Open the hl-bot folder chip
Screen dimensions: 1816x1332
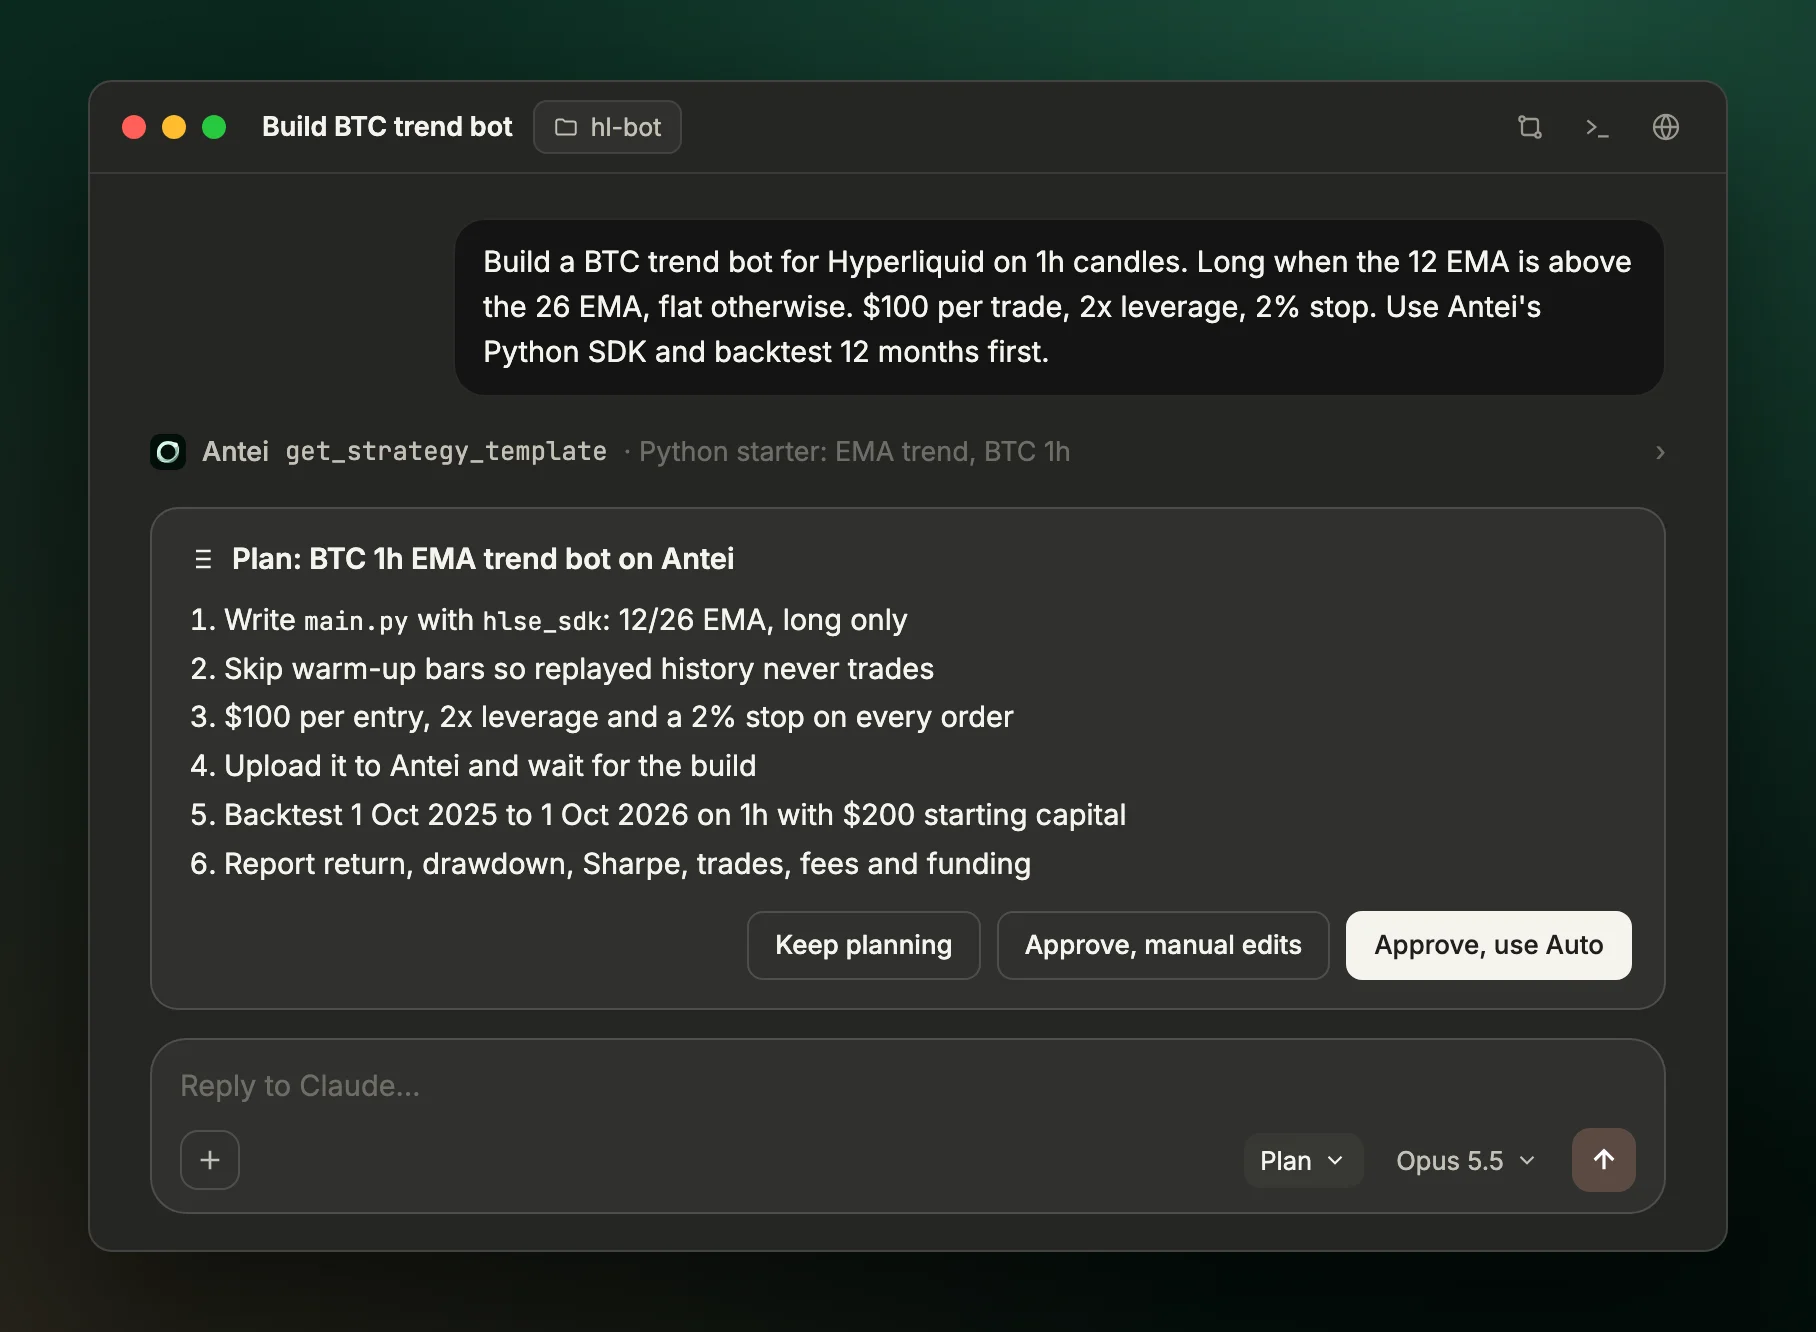[x=607, y=127]
